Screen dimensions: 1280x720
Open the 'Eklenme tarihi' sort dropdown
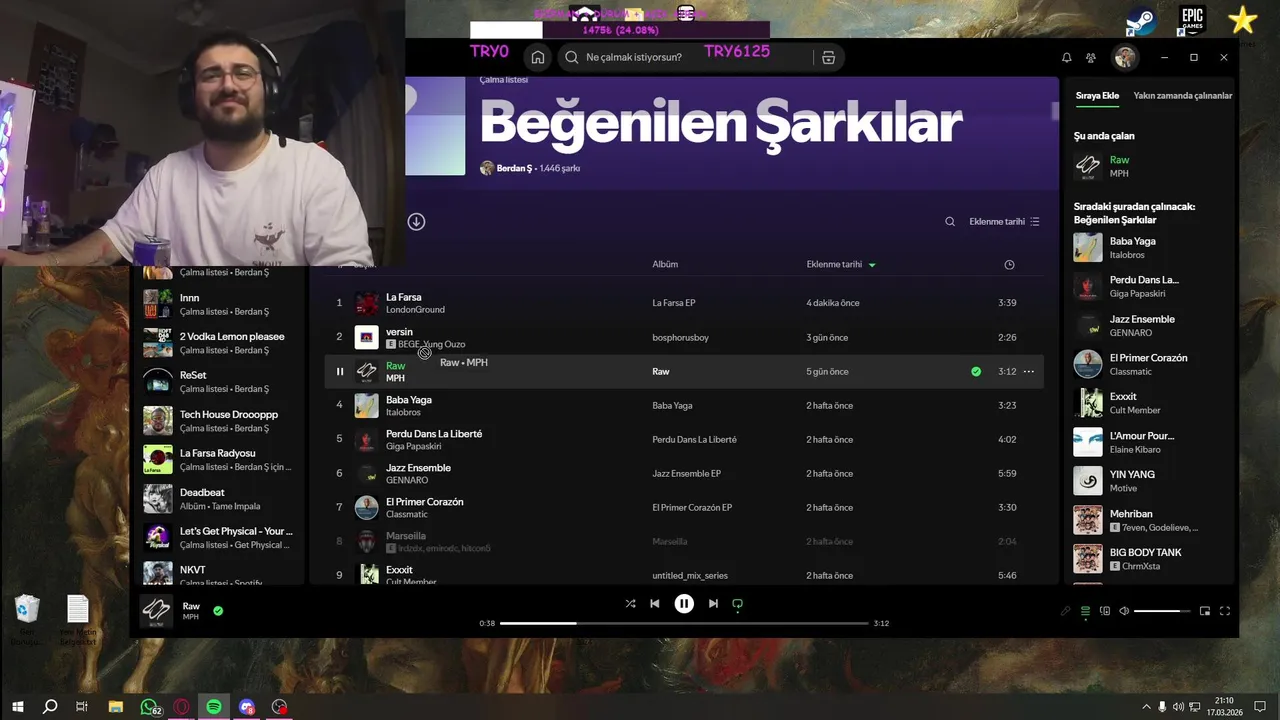[1004, 222]
